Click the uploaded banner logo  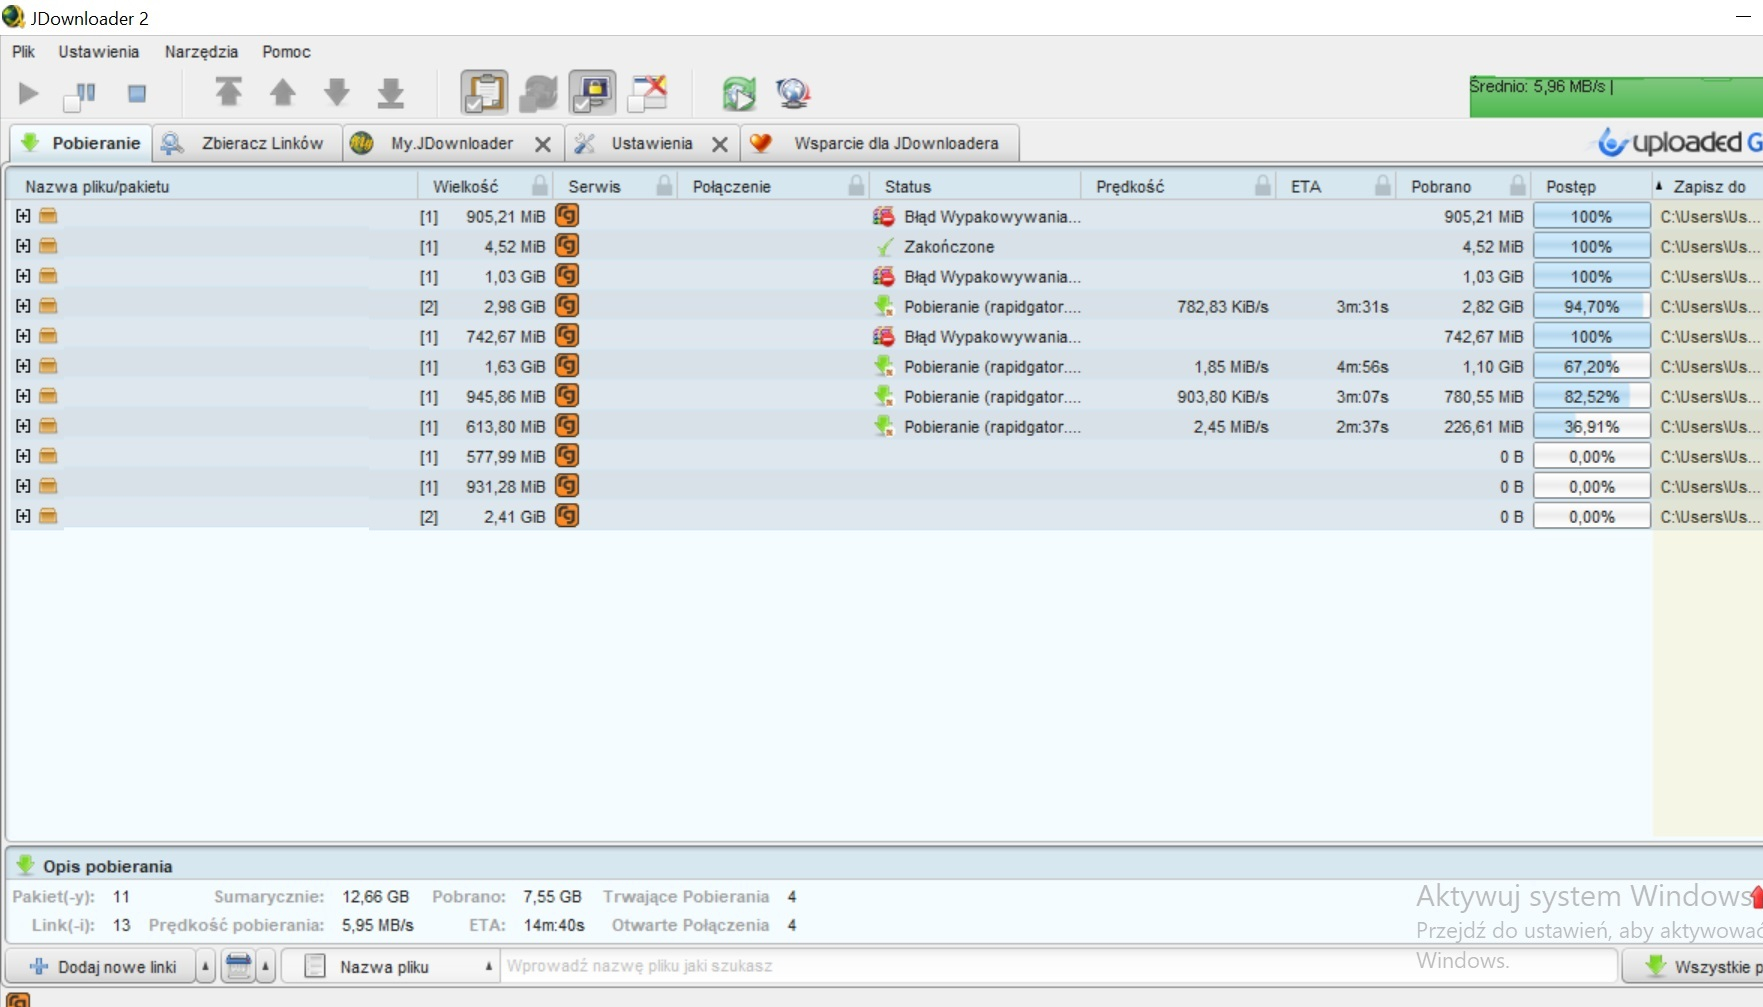1680,143
